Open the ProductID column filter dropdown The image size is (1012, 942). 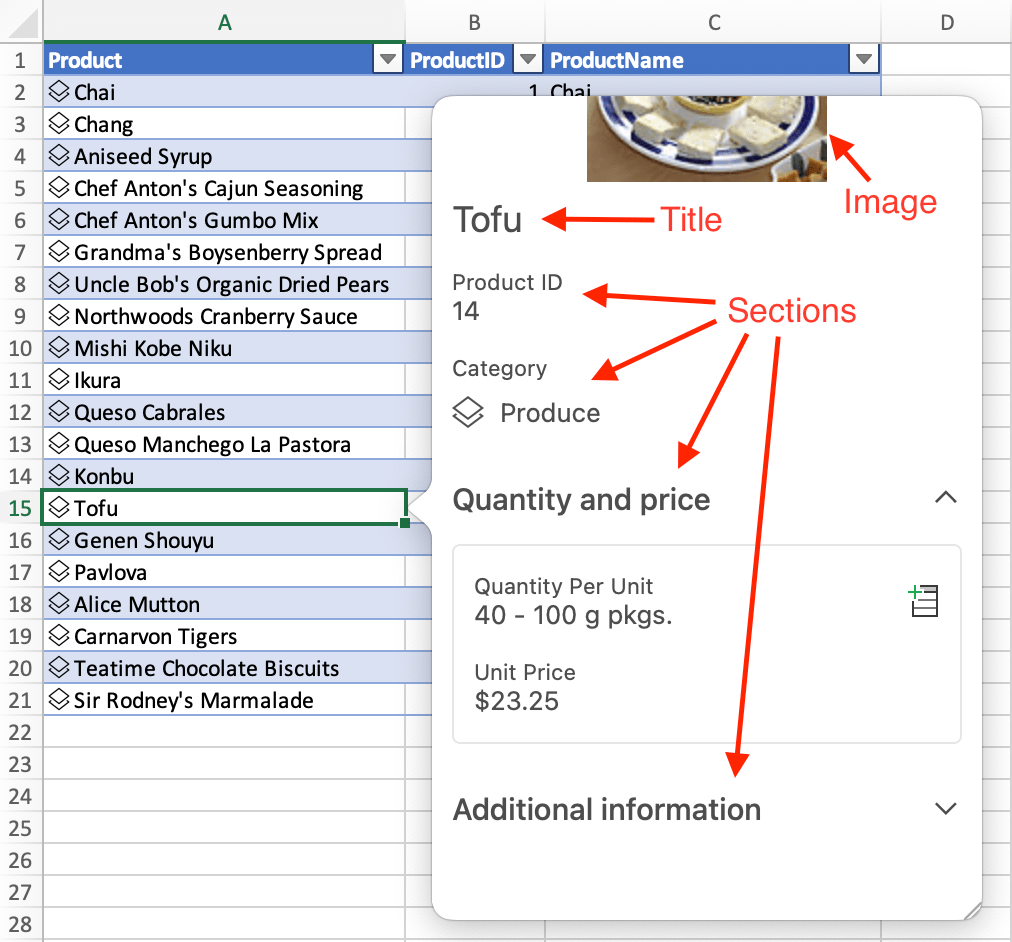[528, 59]
